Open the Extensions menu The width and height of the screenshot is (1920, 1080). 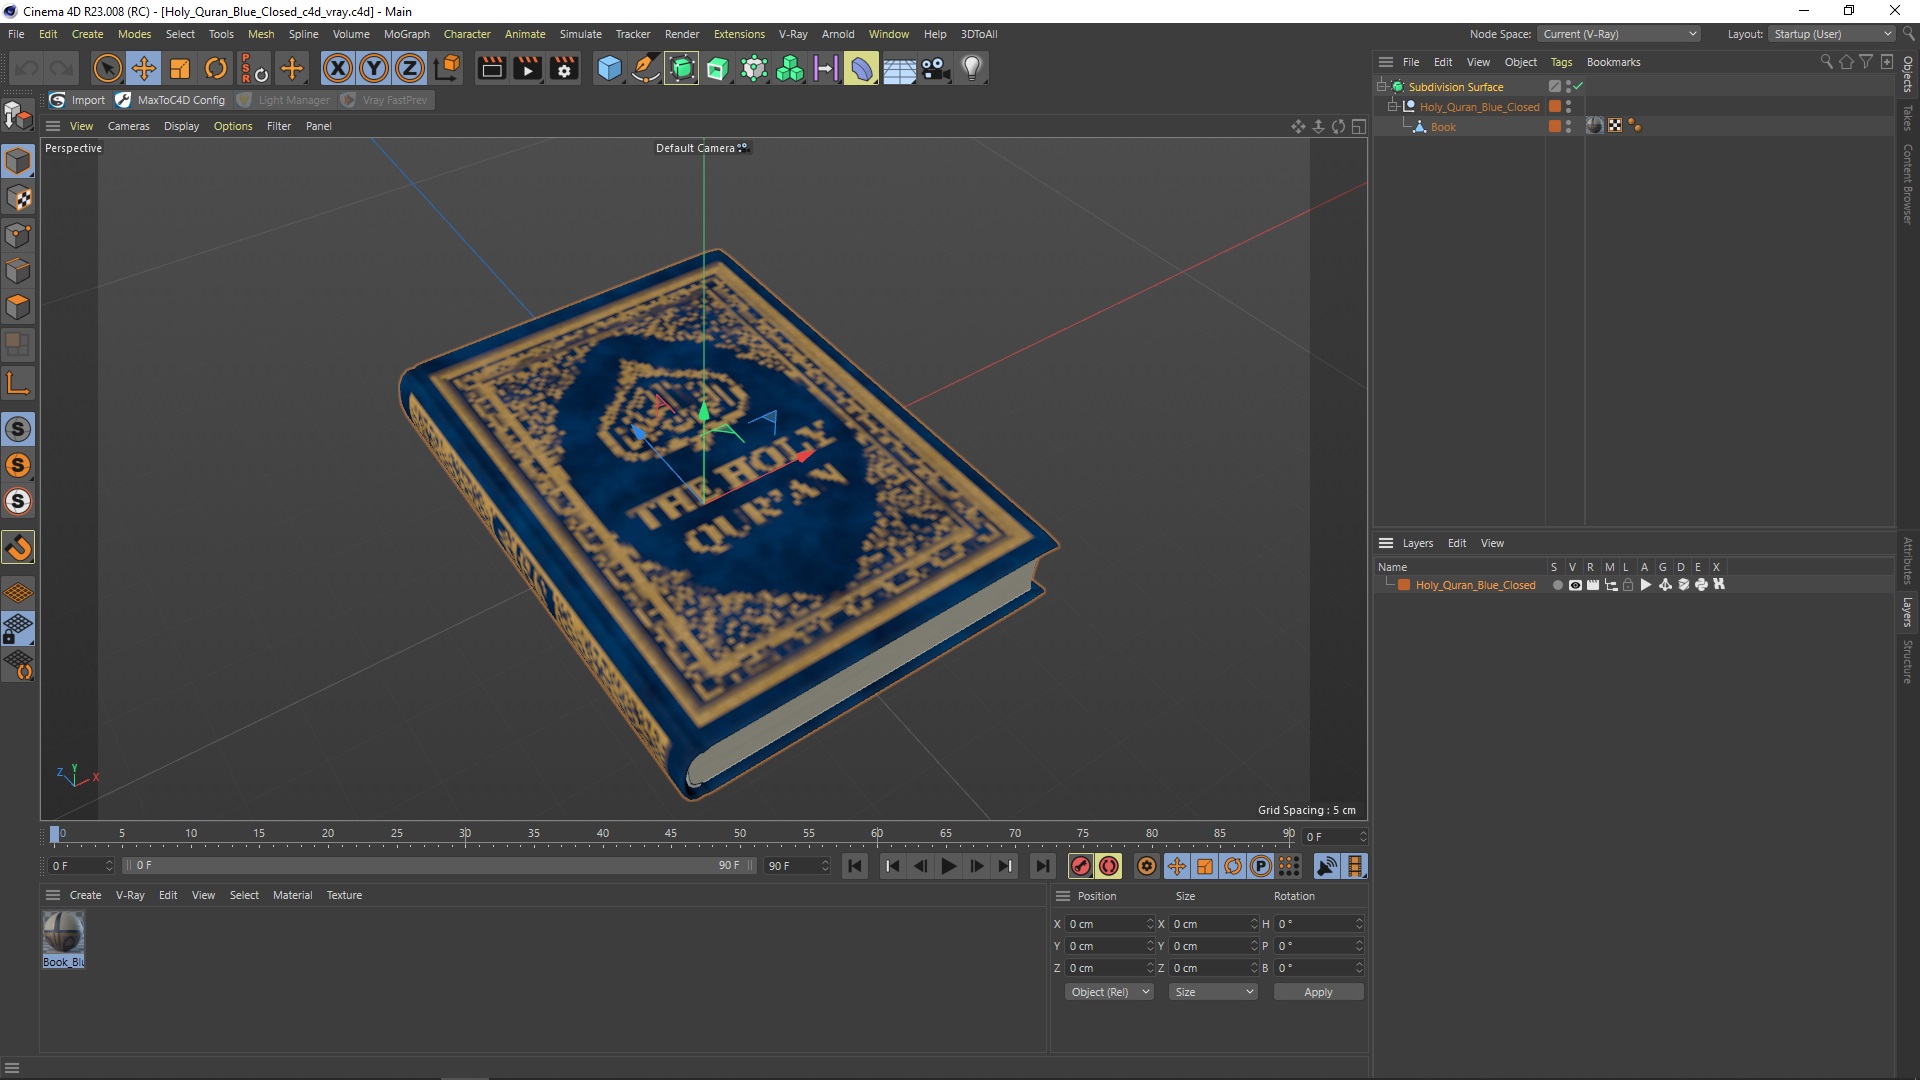[739, 34]
